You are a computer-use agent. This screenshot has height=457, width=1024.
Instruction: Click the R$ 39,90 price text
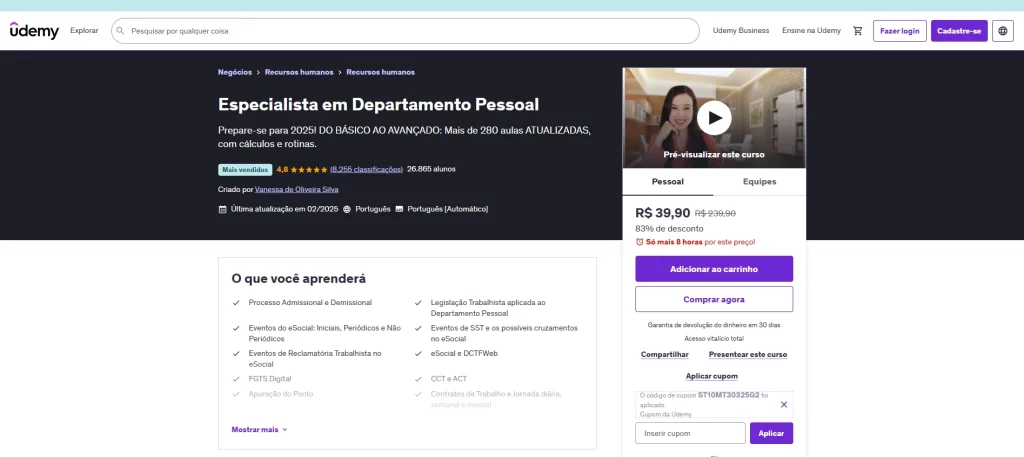pos(662,213)
